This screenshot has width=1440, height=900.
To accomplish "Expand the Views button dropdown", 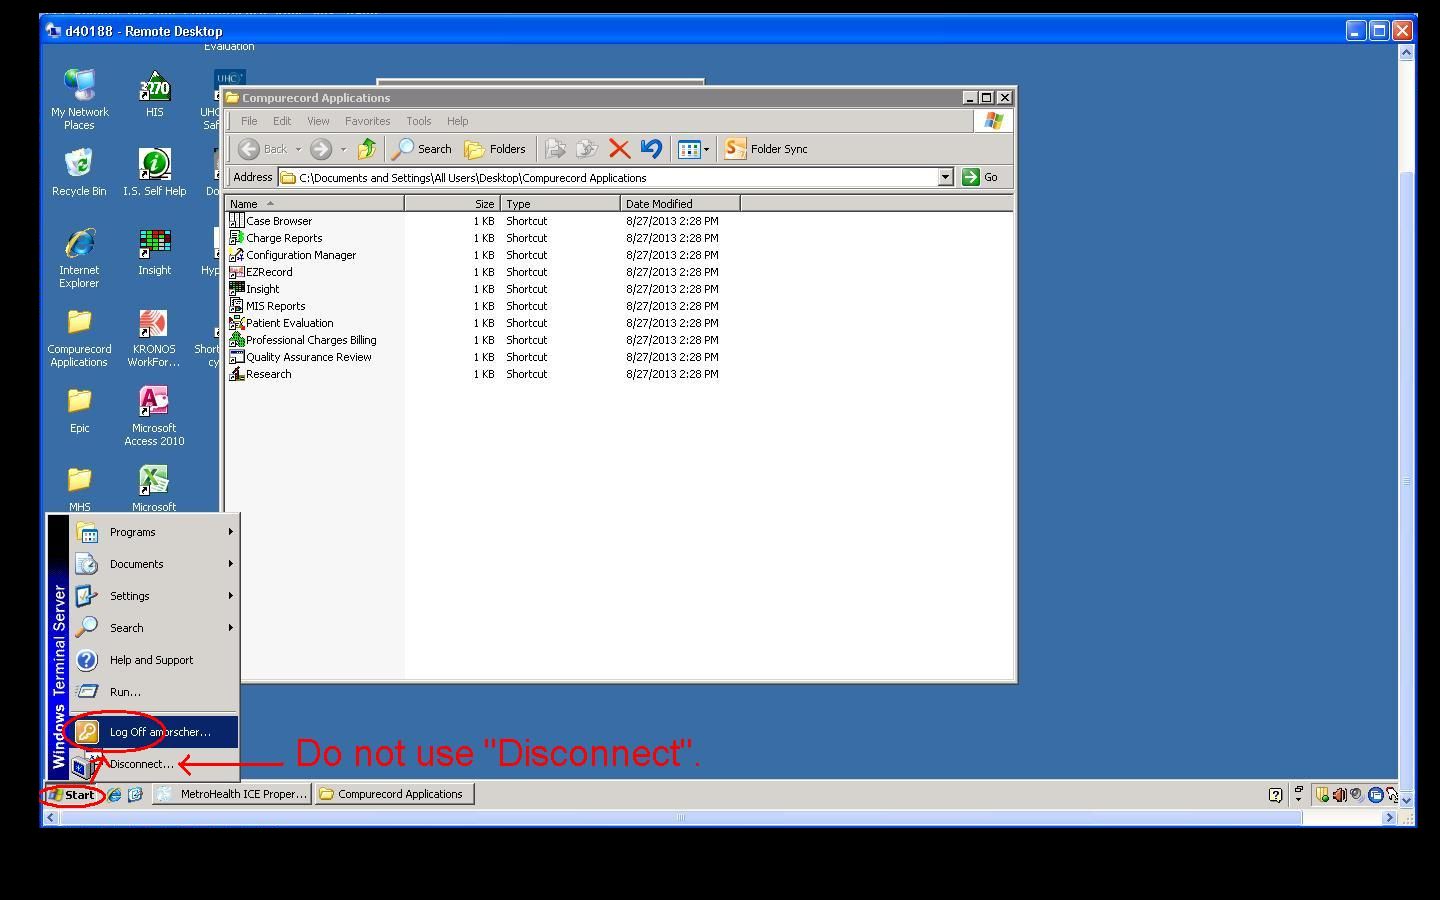I will 706,150.
